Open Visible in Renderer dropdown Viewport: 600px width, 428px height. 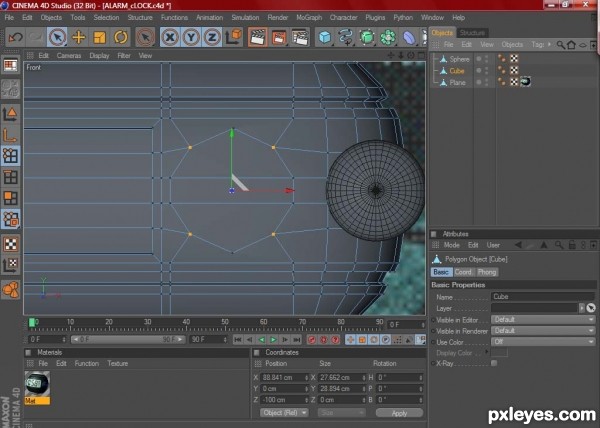543,331
